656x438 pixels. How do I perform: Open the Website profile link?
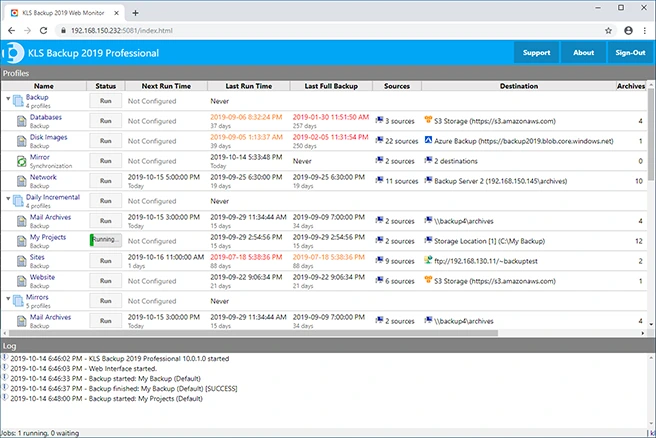[x=42, y=277]
